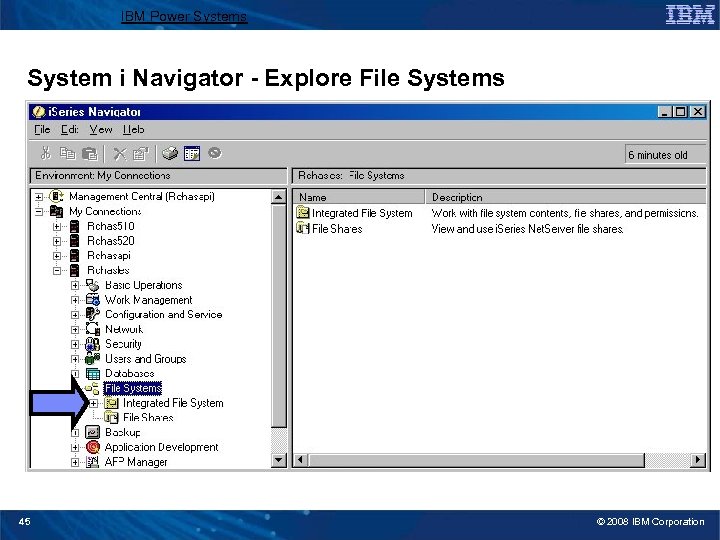Click the Print toolbar icon
Image resolution: width=720 pixels, height=540 pixels.
pyautogui.click(x=170, y=153)
